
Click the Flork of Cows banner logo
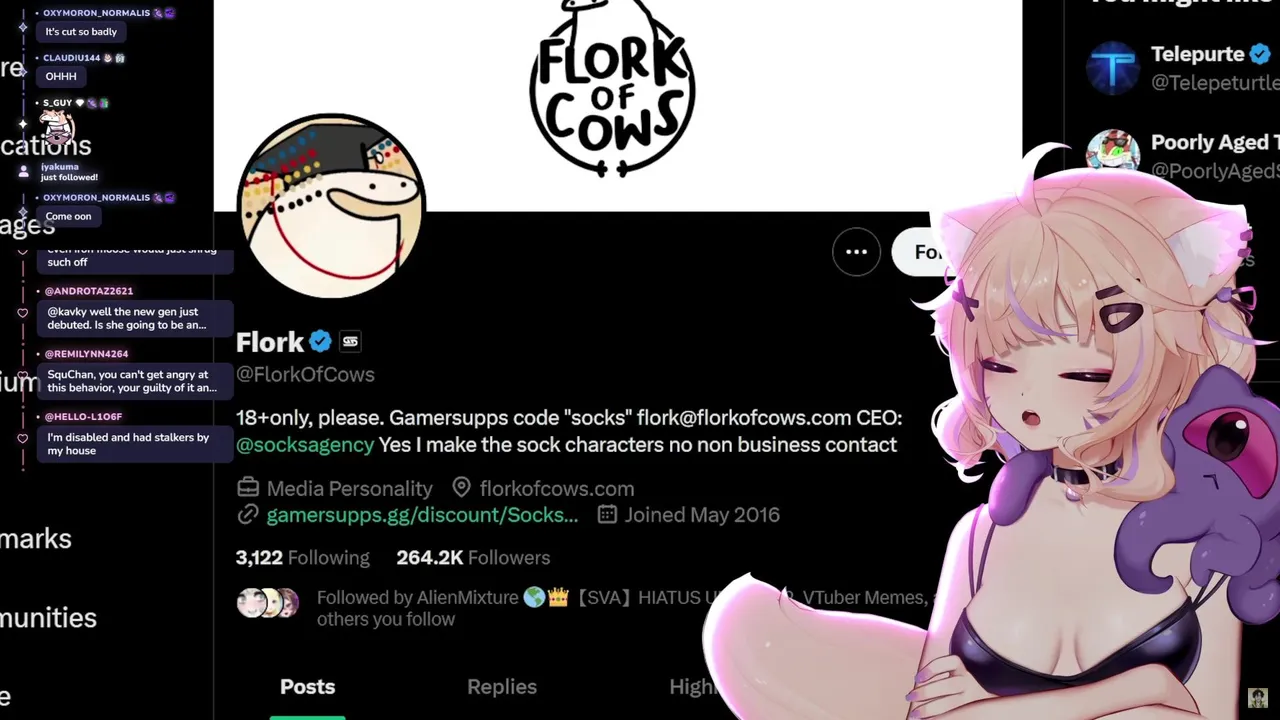pos(612,88)
